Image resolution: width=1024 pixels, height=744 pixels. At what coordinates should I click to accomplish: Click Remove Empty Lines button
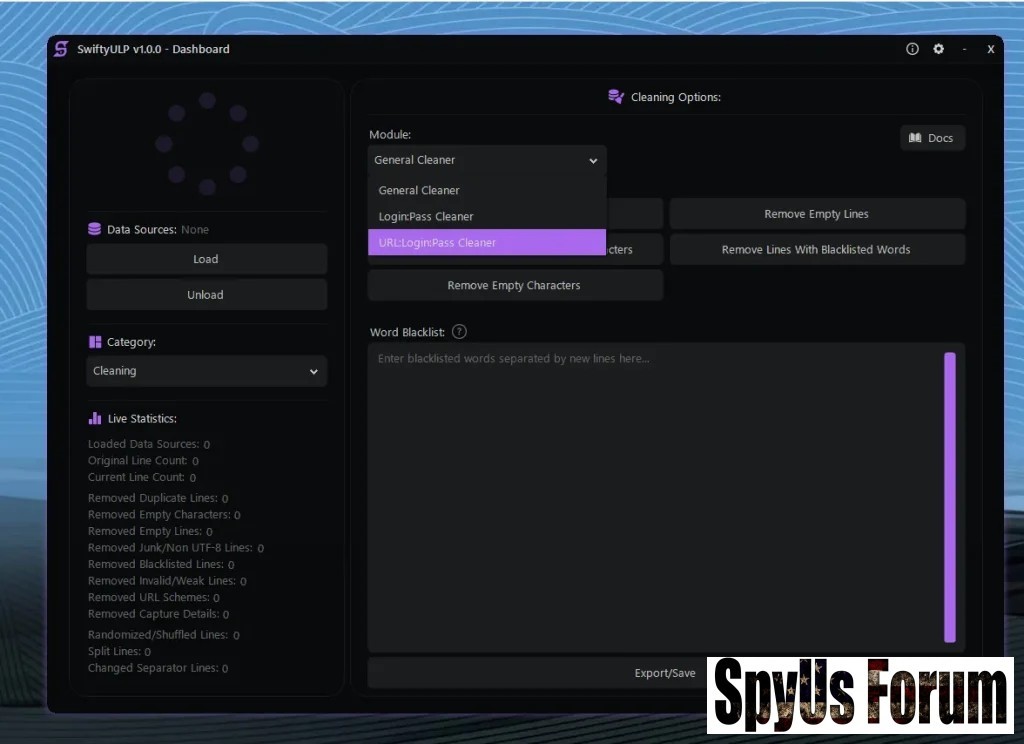[816, 214]
